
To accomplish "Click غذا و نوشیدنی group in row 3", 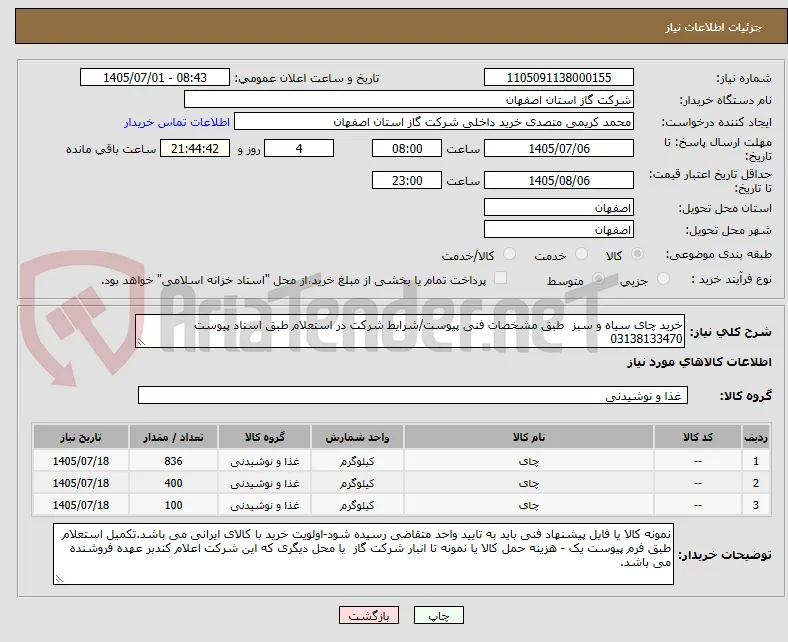I will tap(265, 506).
